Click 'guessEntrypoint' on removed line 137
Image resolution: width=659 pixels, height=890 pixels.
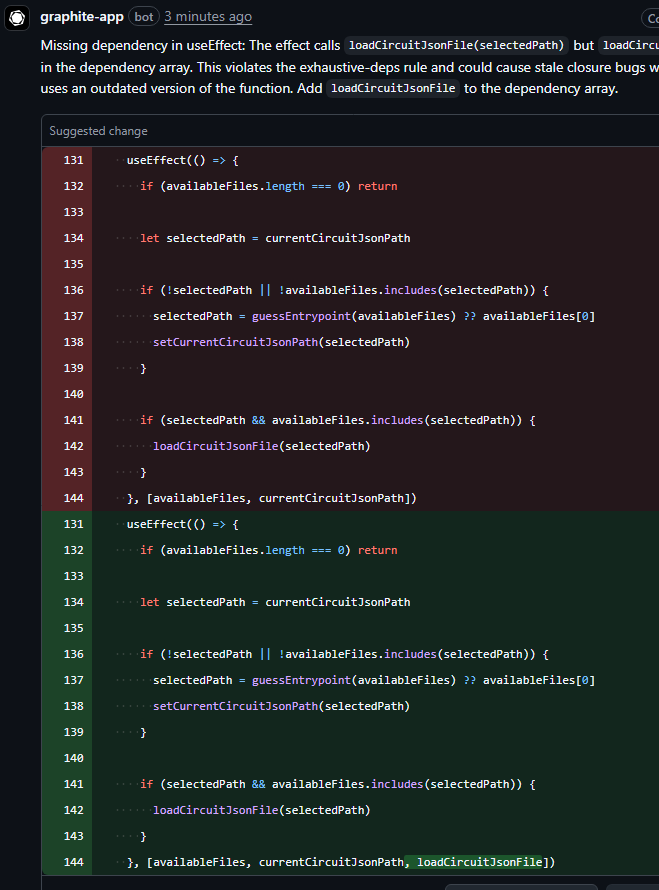(x=301, y=316)
